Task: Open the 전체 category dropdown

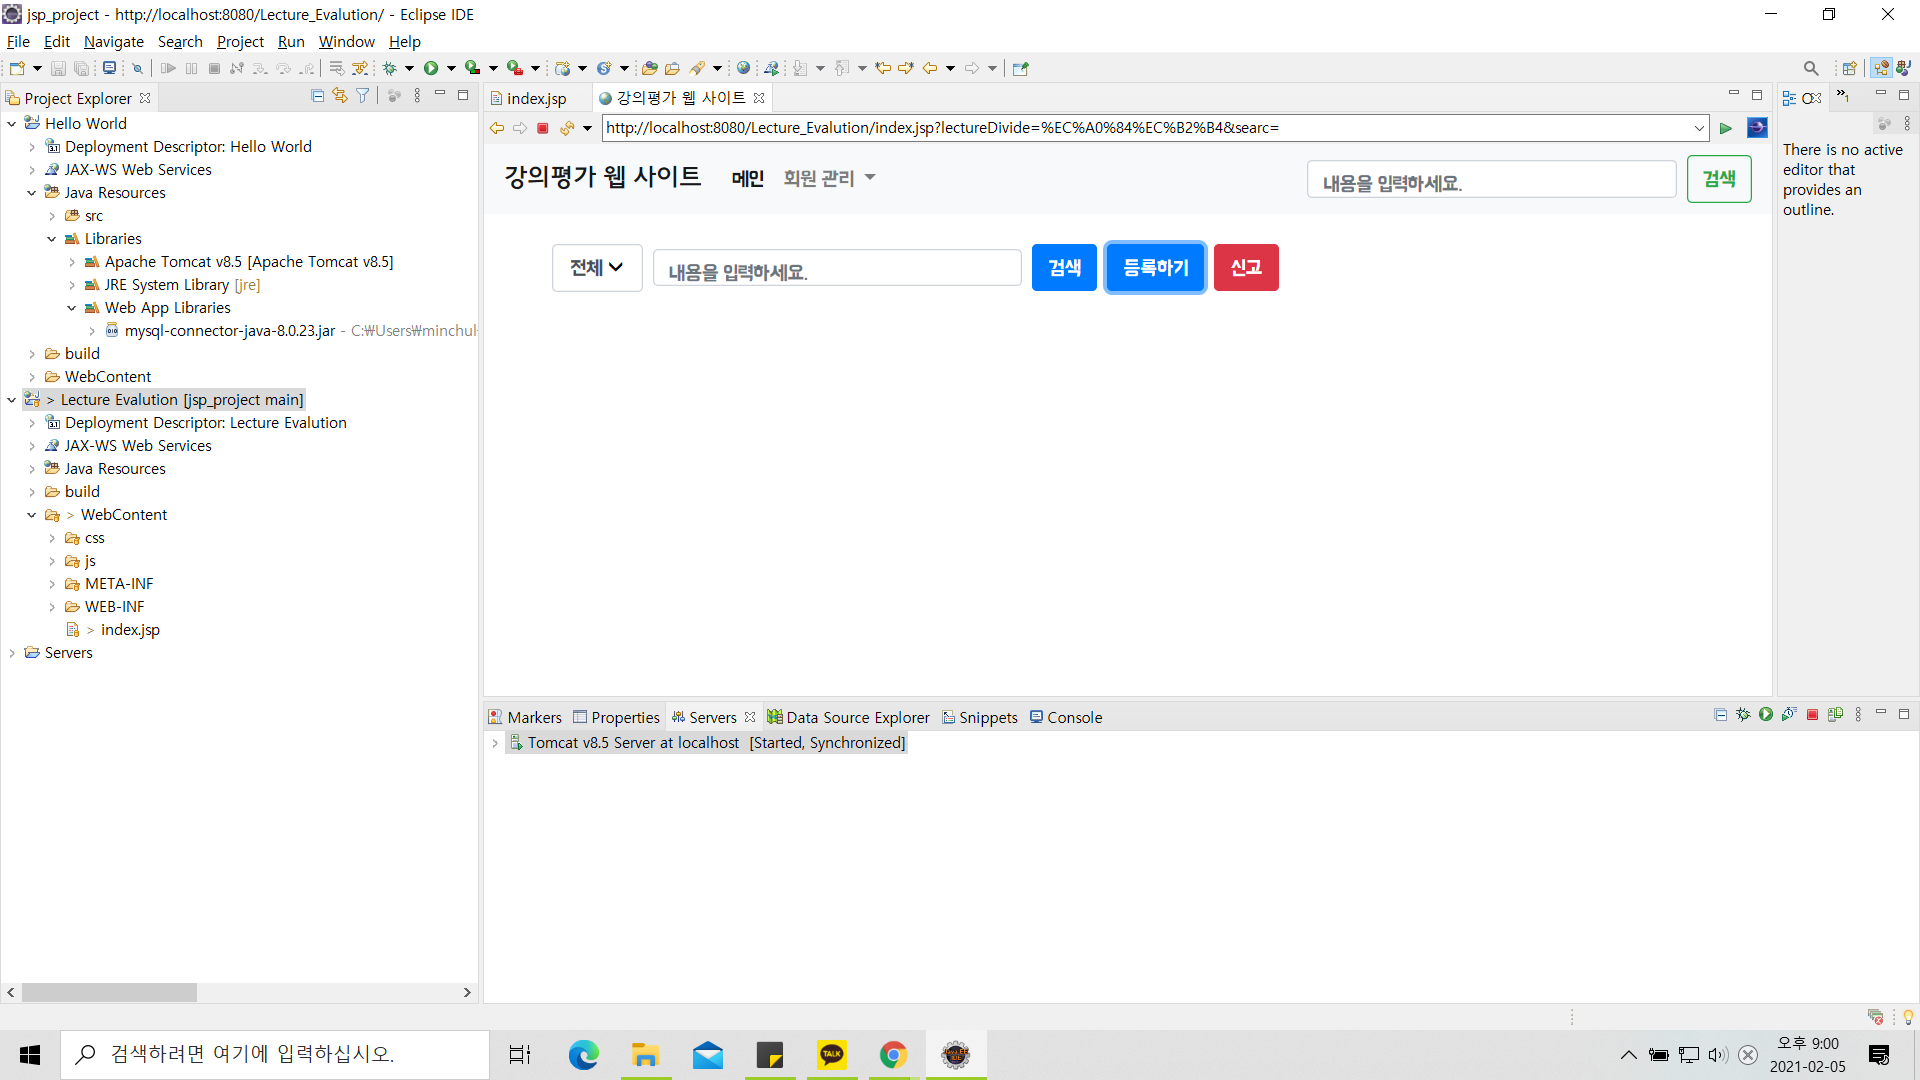Action: (597, 268)
